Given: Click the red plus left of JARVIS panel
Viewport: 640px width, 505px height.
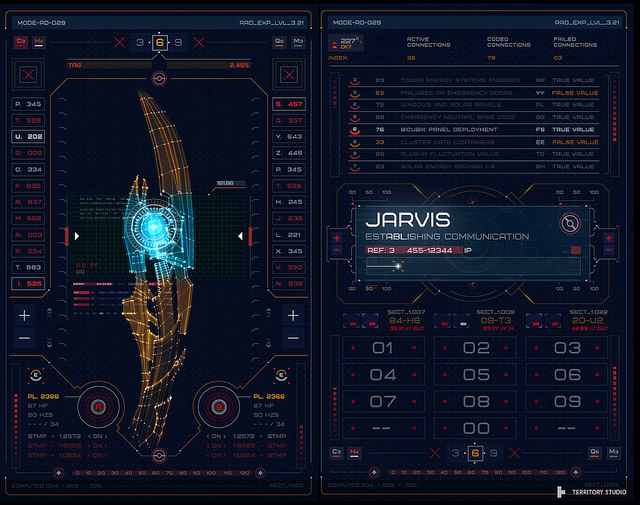Looking at the screenshot, I should [x=337, y=238].
